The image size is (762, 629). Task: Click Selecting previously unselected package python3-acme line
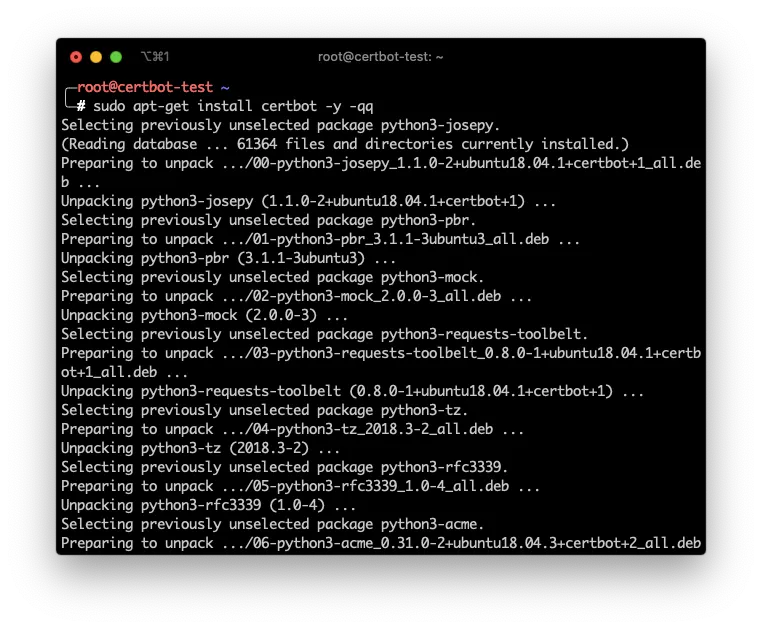click(x=273, y=524)
